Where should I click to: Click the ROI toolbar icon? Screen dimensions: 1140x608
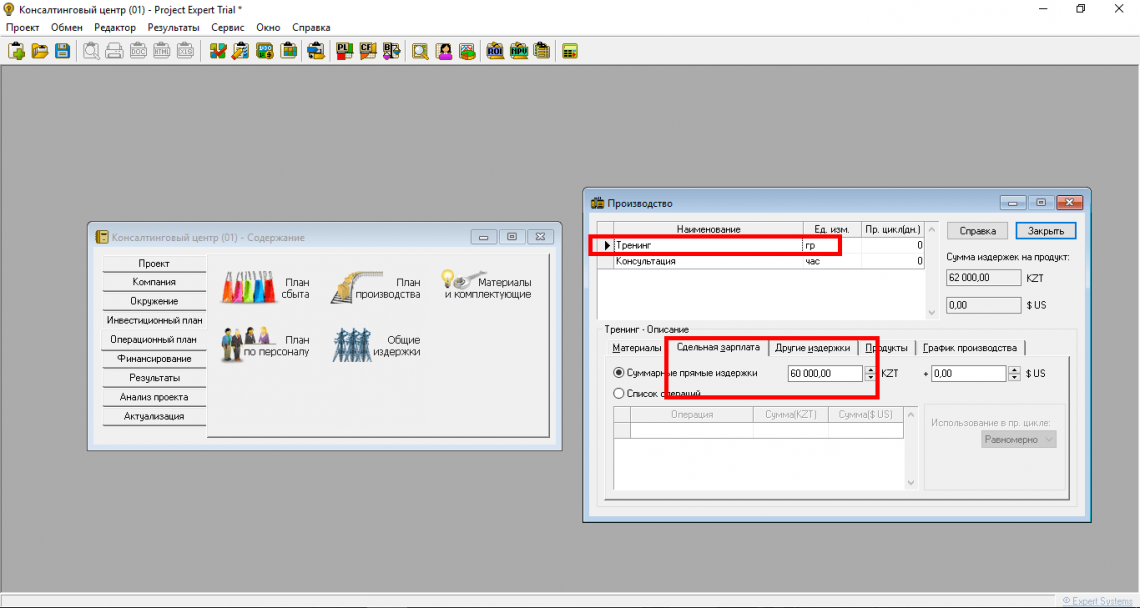tap(495, 51)
